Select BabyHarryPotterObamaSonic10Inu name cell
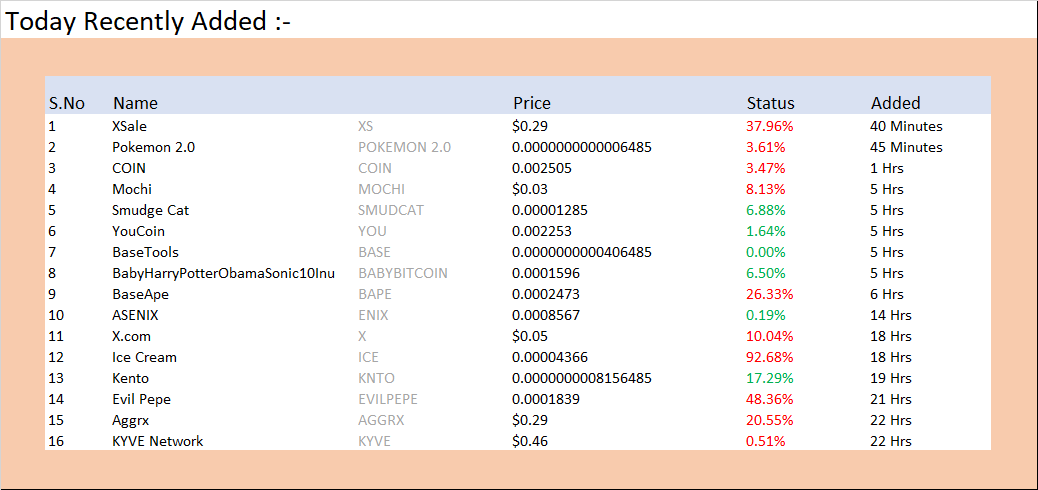1038x490 pixels. click(x=224, y=273)
